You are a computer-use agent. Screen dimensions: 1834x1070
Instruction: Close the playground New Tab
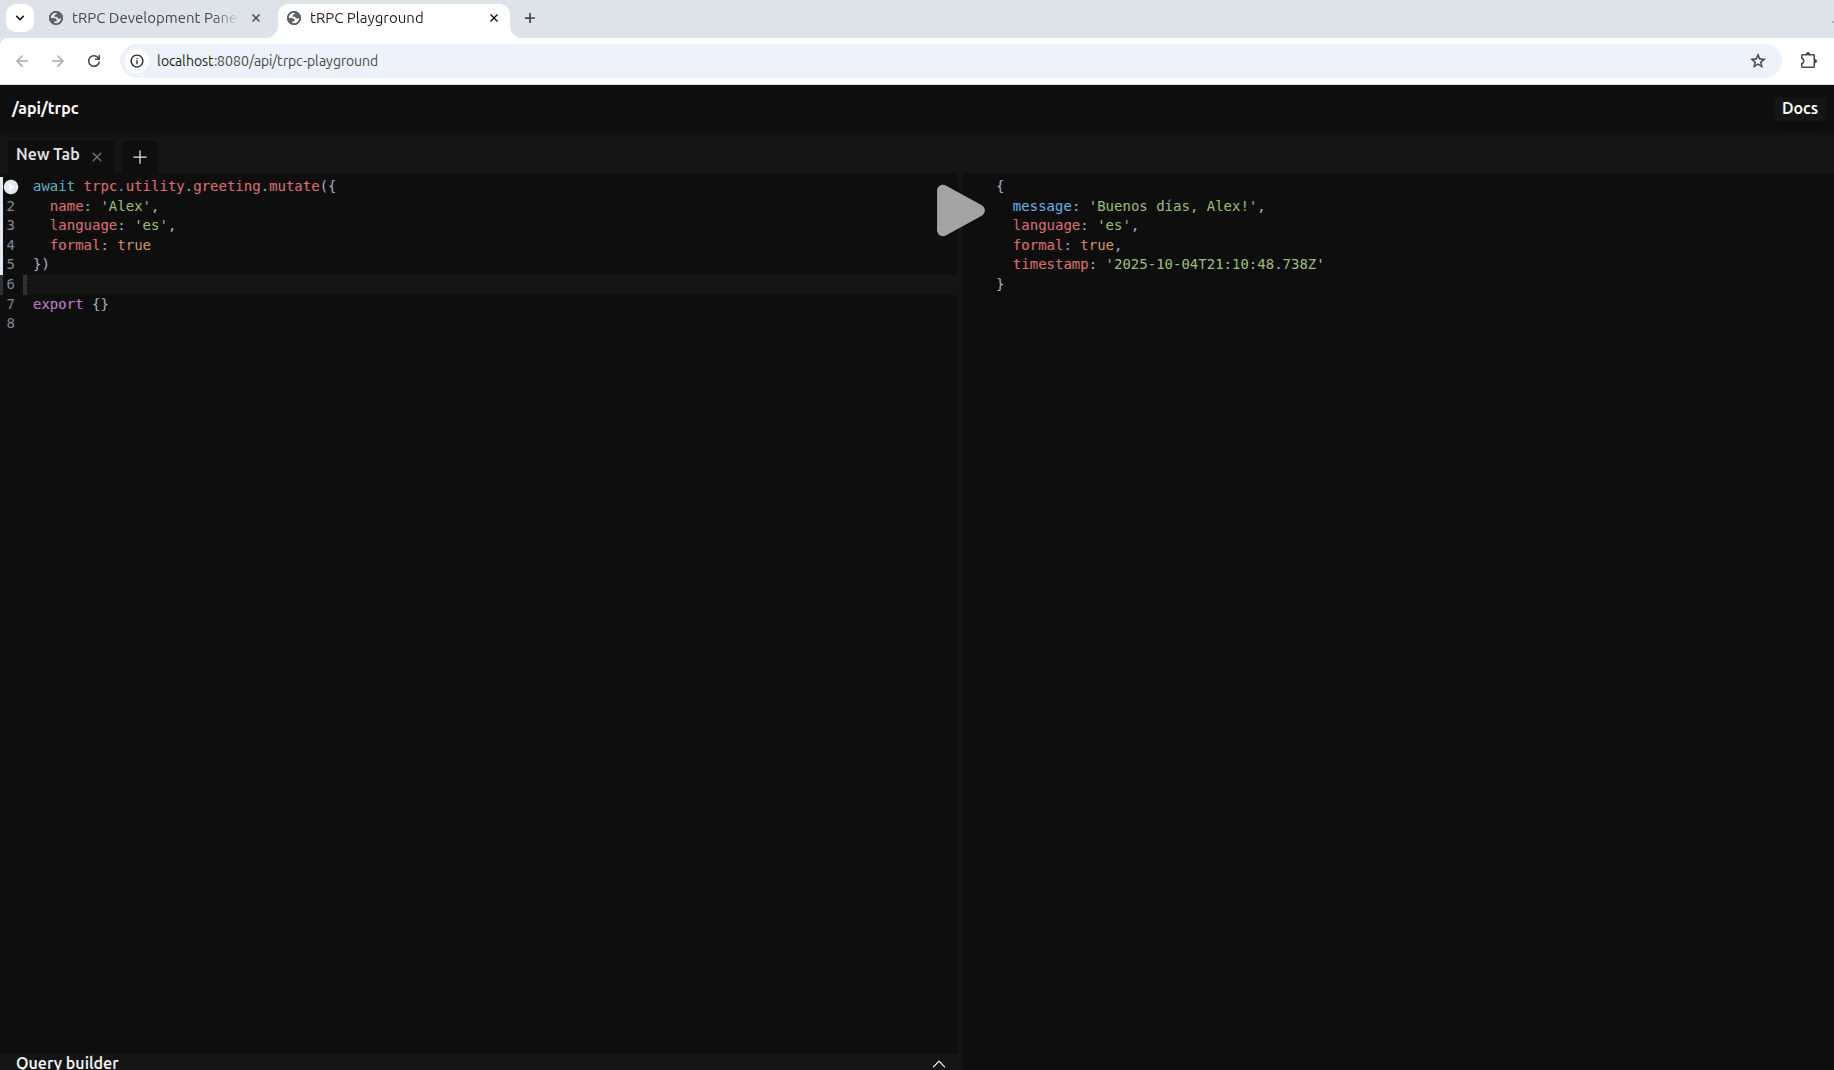point(97,157)
